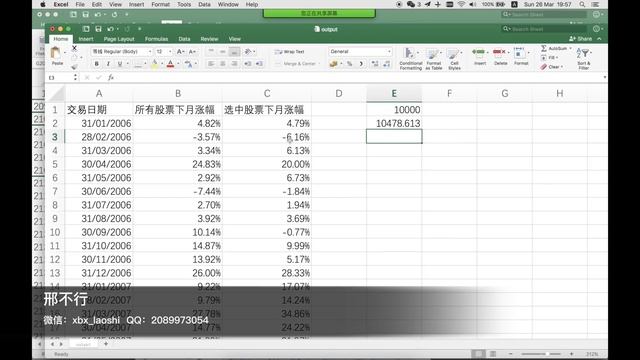Switch to the Data ribbon tab
Image resolution: width=640 pixels, height=360 pixels.
(x=184, y=39)
